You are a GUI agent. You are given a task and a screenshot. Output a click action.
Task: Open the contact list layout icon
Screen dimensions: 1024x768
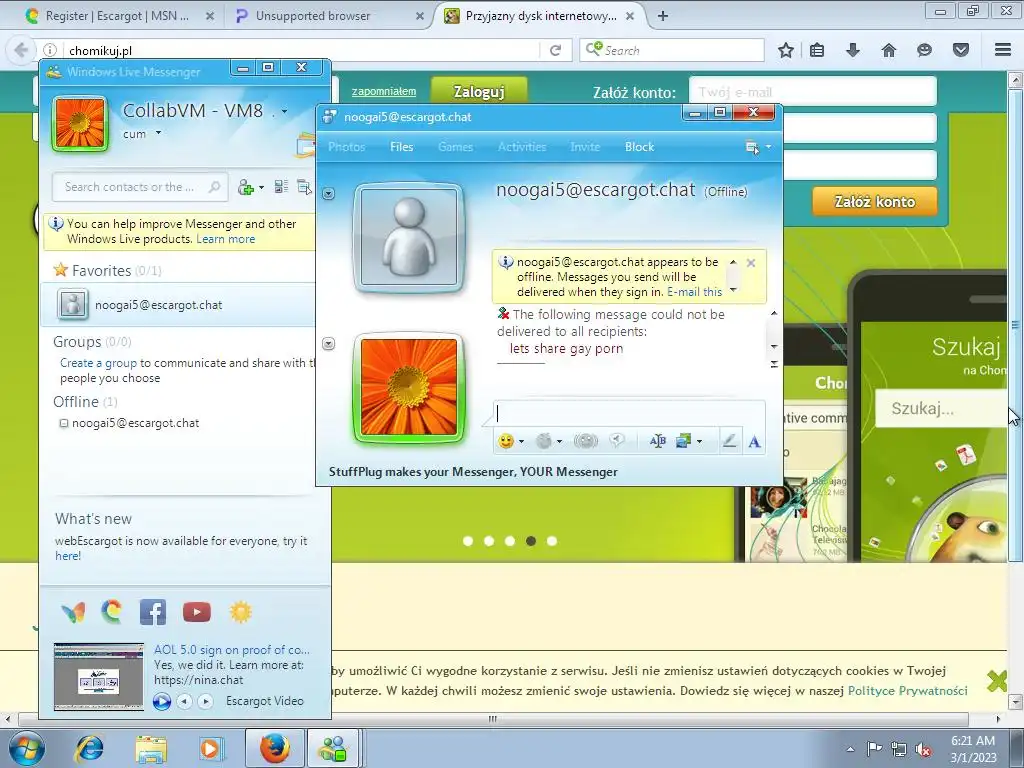pyautogui.click(x=281, y=187)
